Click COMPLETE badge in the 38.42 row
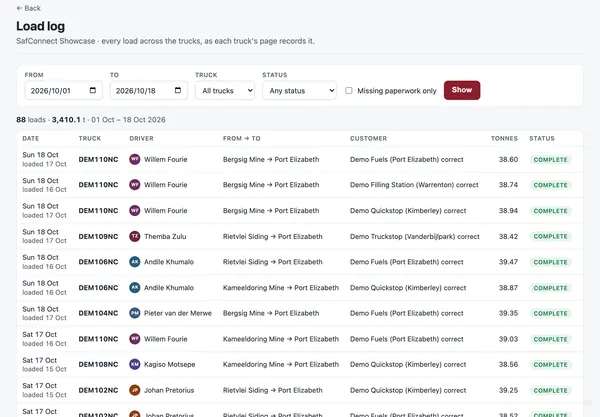 (x=550, y=236)
